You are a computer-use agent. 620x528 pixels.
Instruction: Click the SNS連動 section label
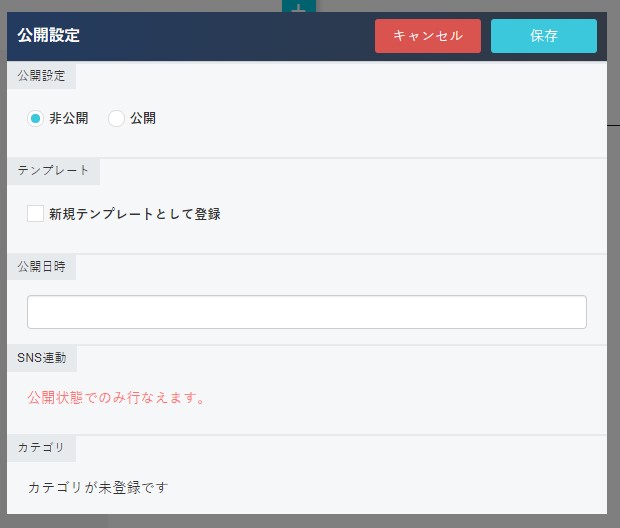tap(42, 358)
